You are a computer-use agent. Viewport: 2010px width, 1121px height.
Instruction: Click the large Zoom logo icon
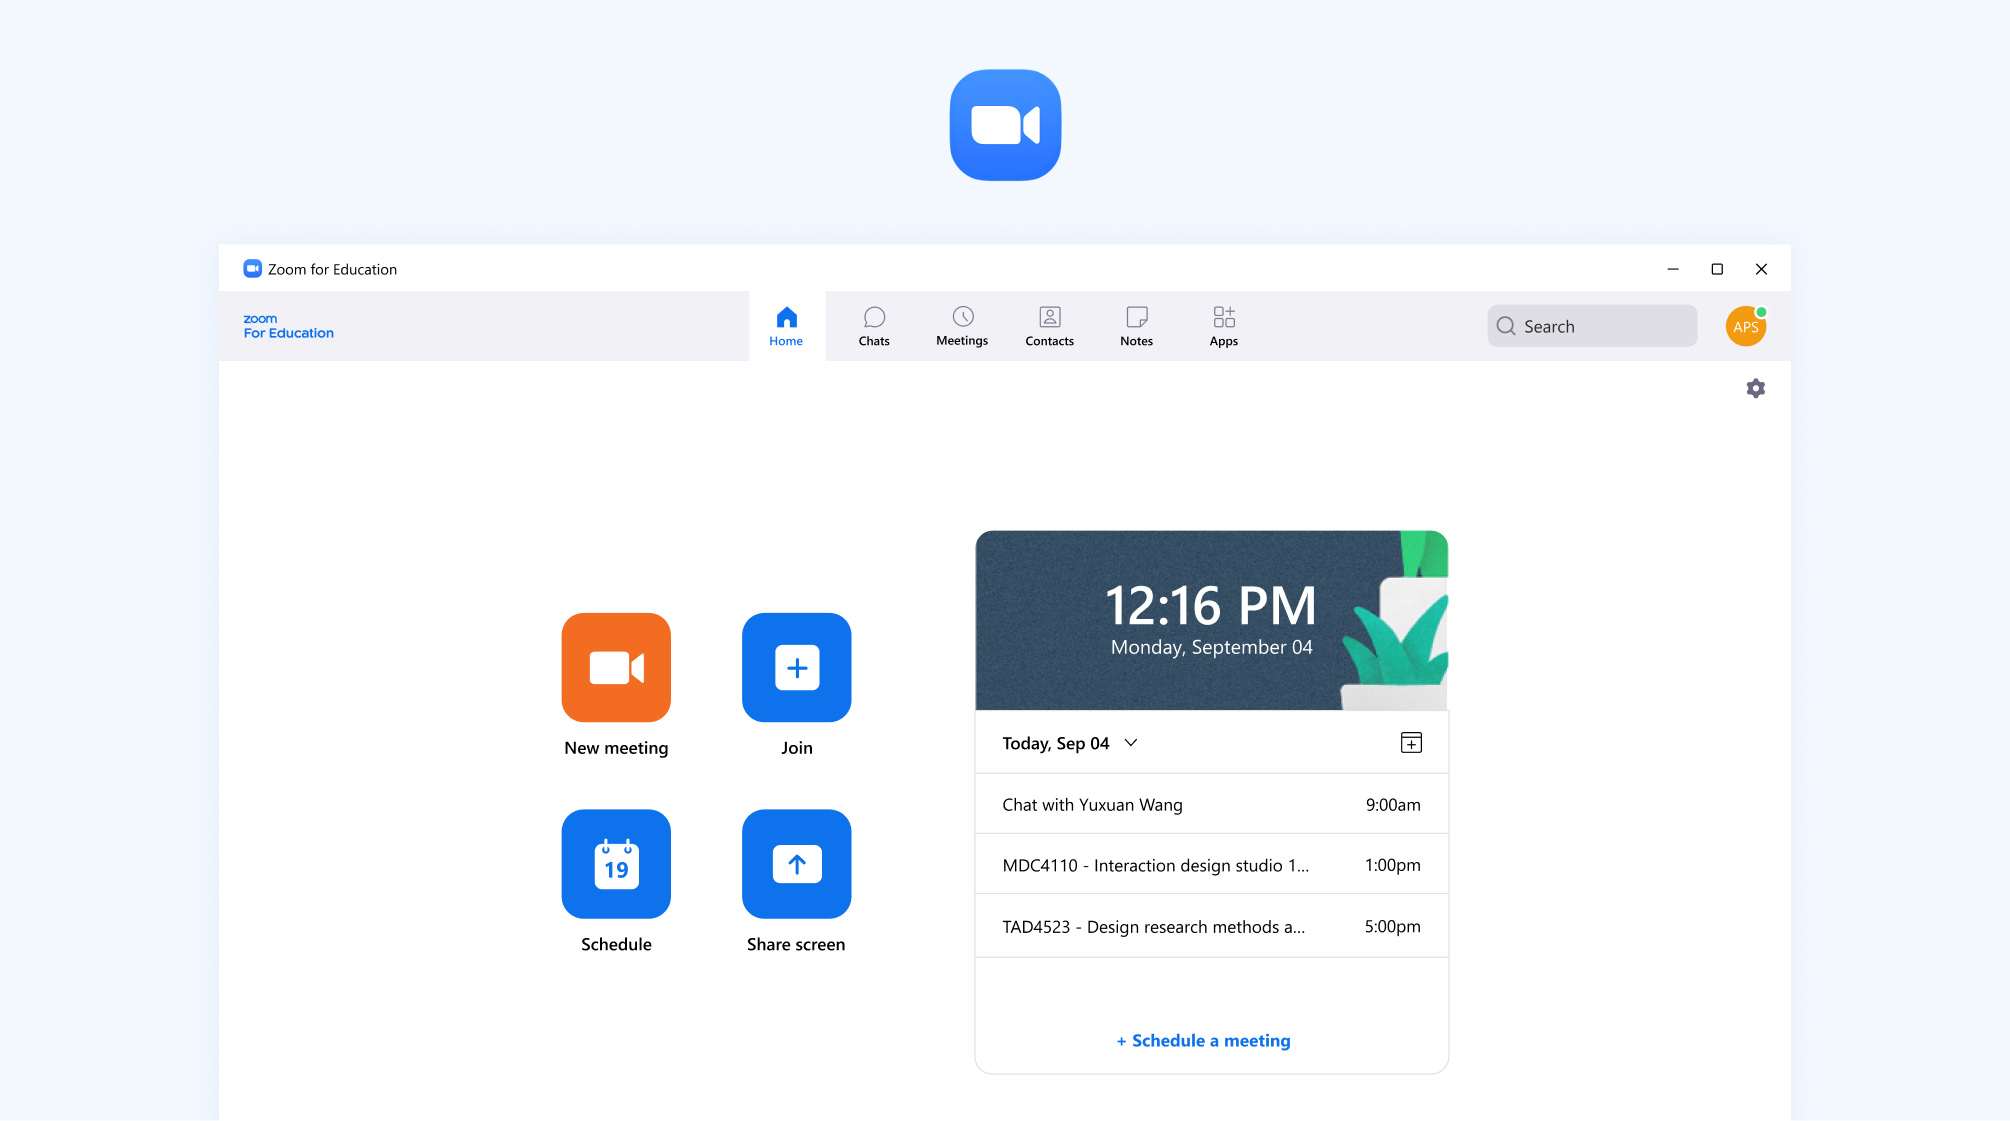pos(1005,125)
